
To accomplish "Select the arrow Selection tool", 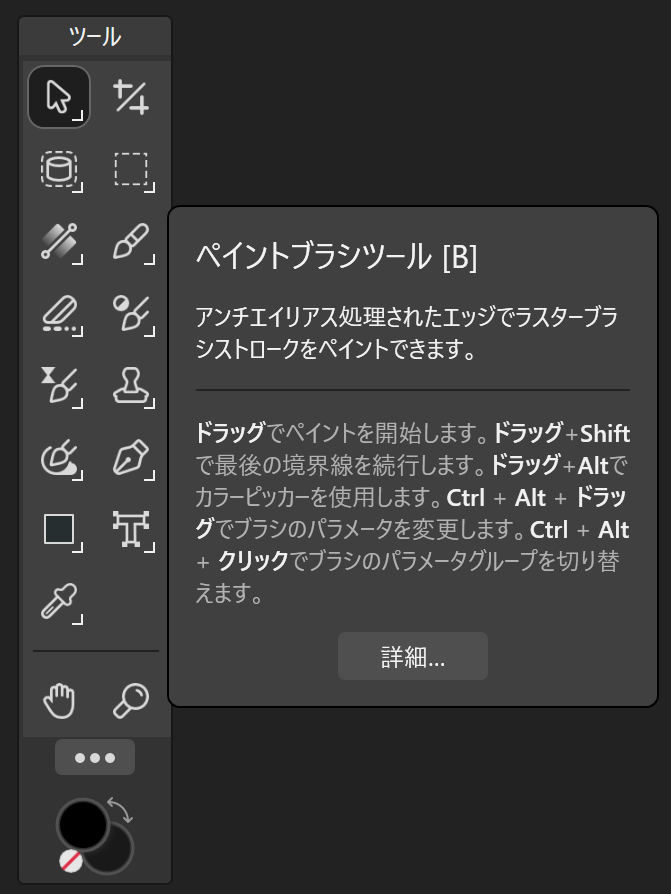I will (60, 97).
